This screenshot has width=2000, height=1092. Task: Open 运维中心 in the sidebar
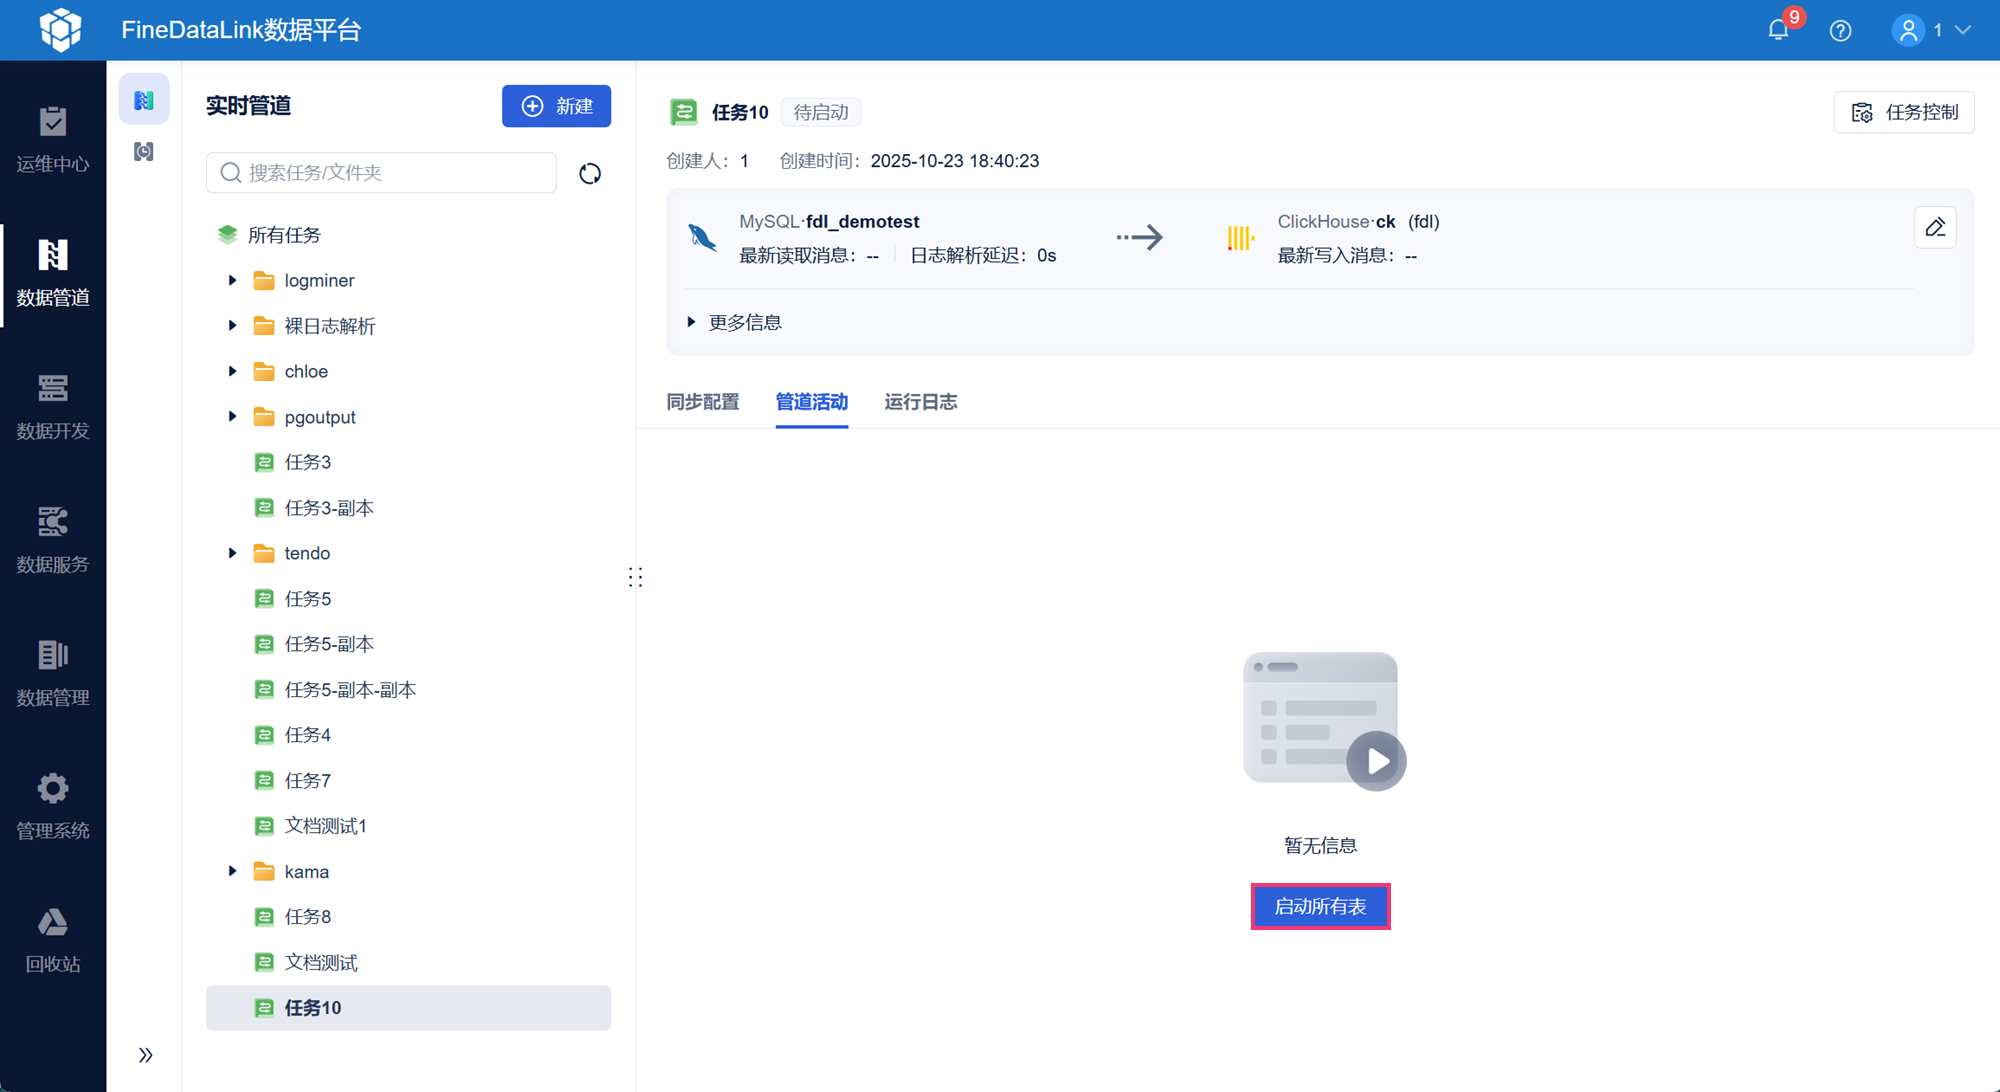click(53, 140)
